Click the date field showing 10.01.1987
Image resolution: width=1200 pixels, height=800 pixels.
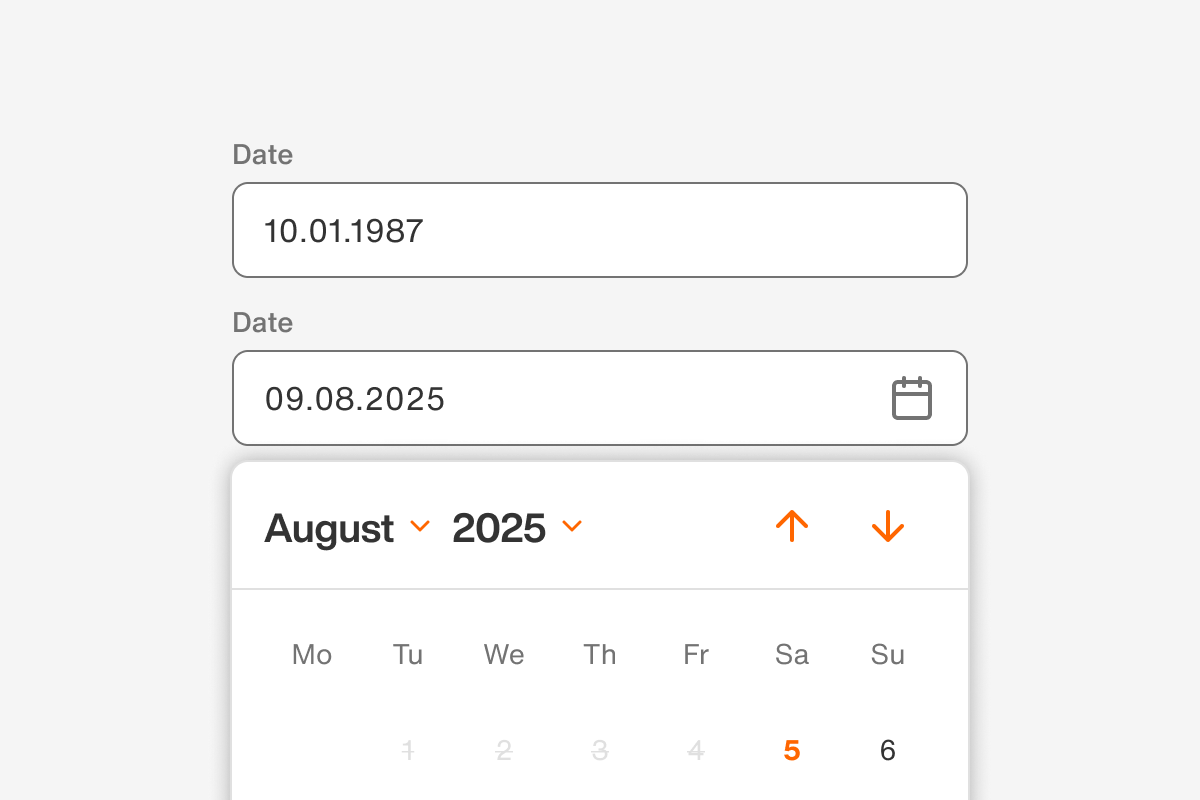[x=599, y=230]
